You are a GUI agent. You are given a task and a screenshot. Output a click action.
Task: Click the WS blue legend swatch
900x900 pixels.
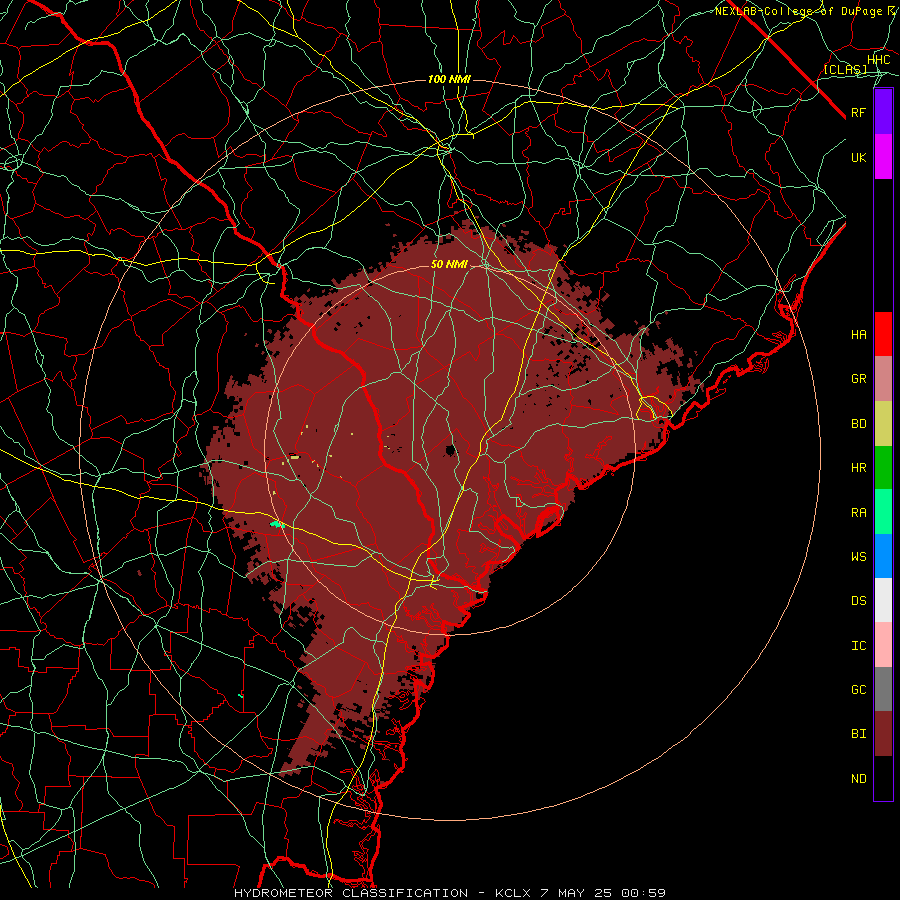pos(883,556)
